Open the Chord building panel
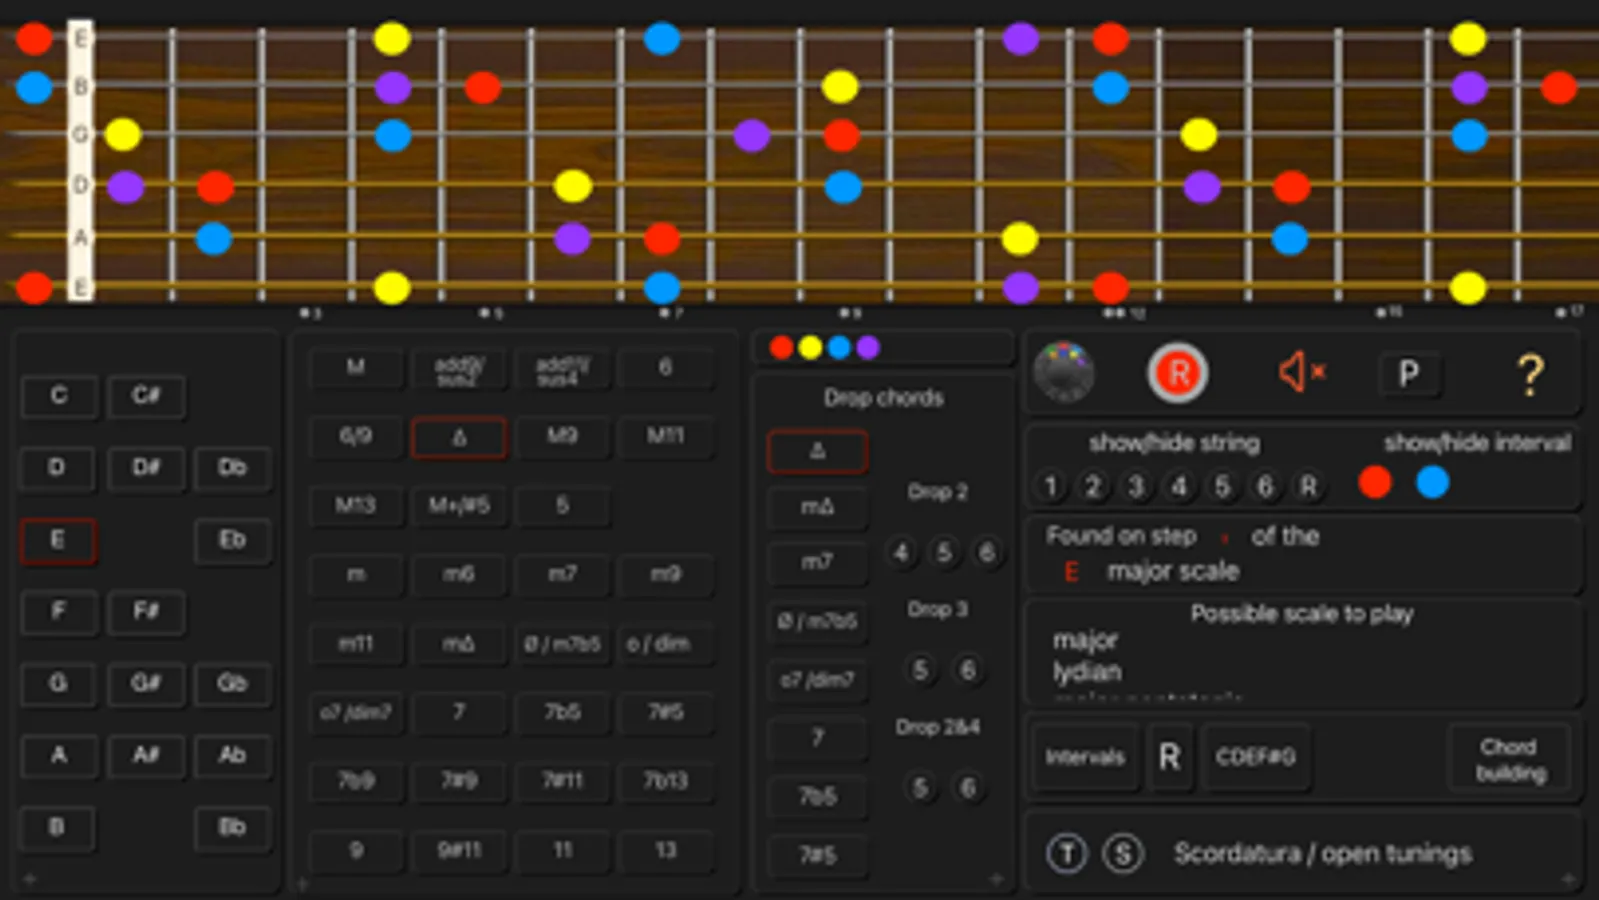 tap(1510, 760)
